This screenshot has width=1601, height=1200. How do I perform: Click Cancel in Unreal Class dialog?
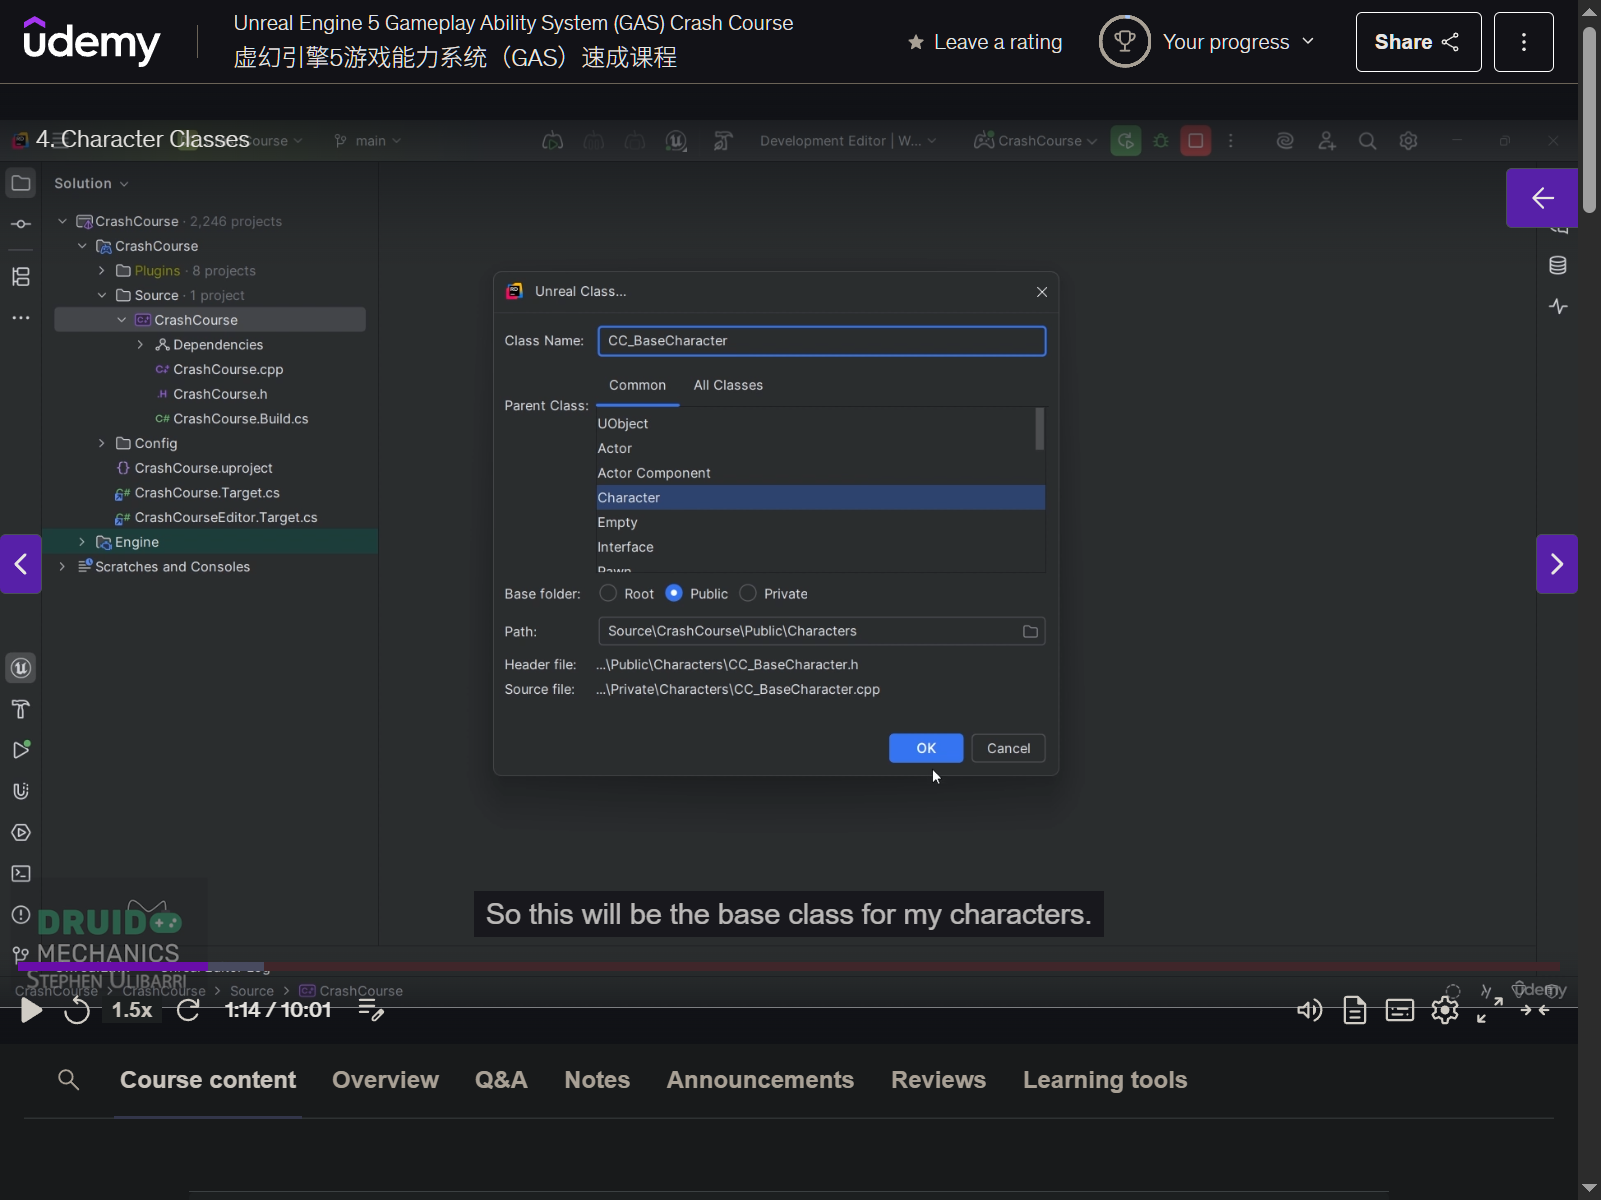coord(1008,748)
